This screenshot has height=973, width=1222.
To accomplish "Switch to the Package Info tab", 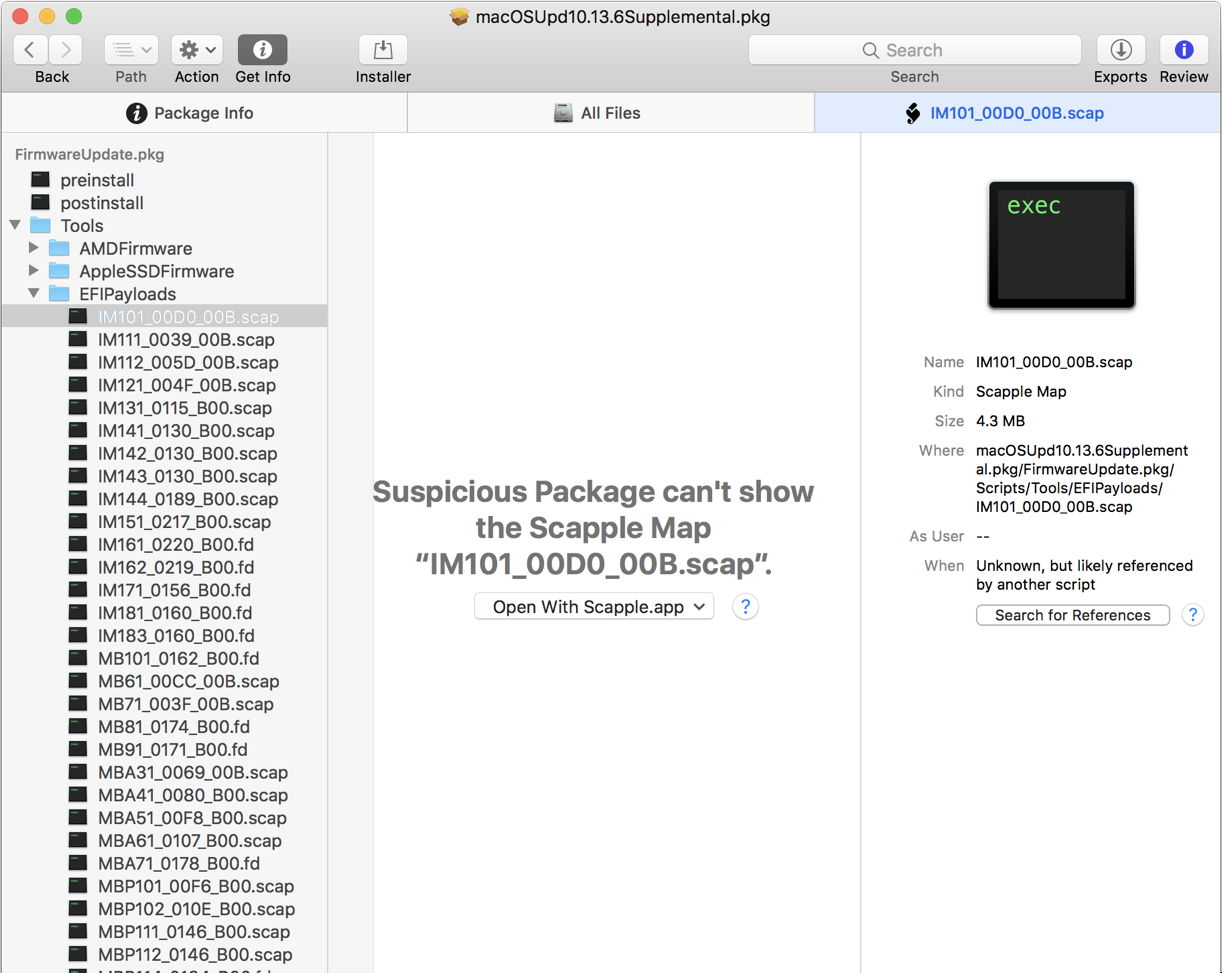I will (x=204, y=113).
